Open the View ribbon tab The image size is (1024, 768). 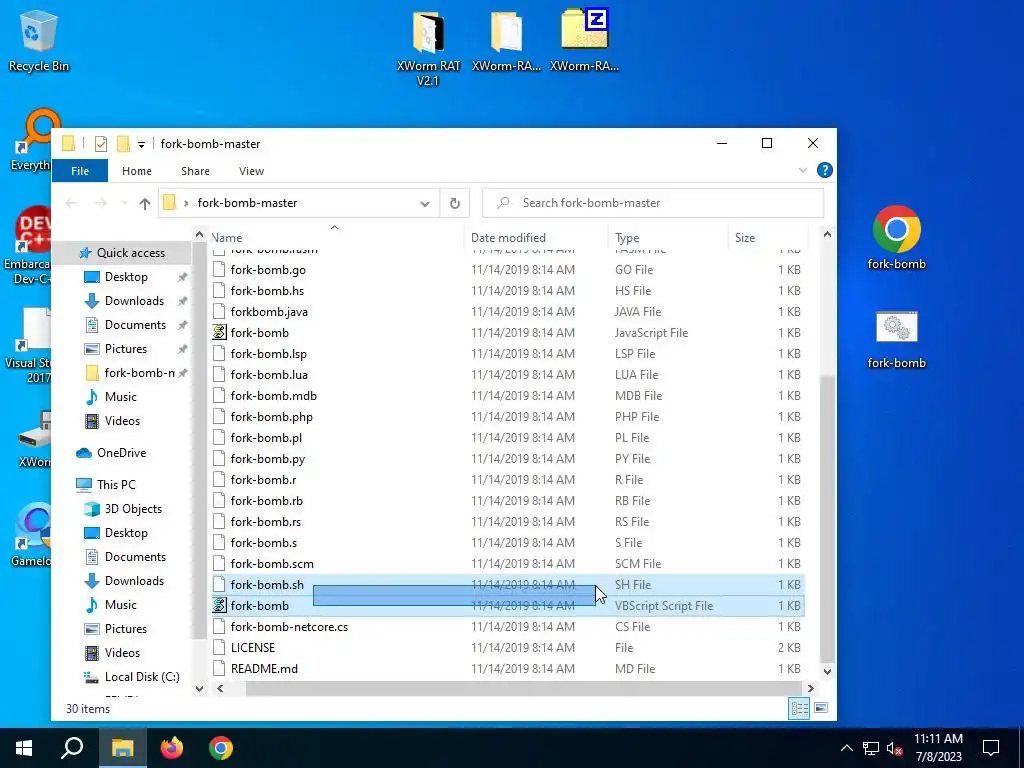[251, 171]
